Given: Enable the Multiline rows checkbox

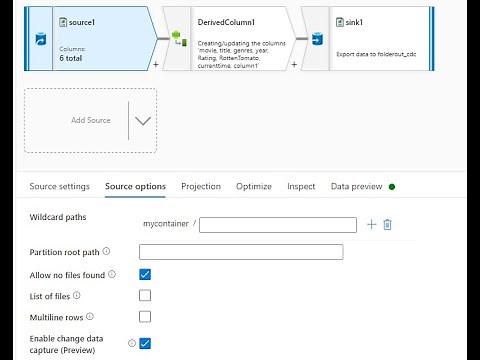Looking at the screenshot, I should coord(145,317).
